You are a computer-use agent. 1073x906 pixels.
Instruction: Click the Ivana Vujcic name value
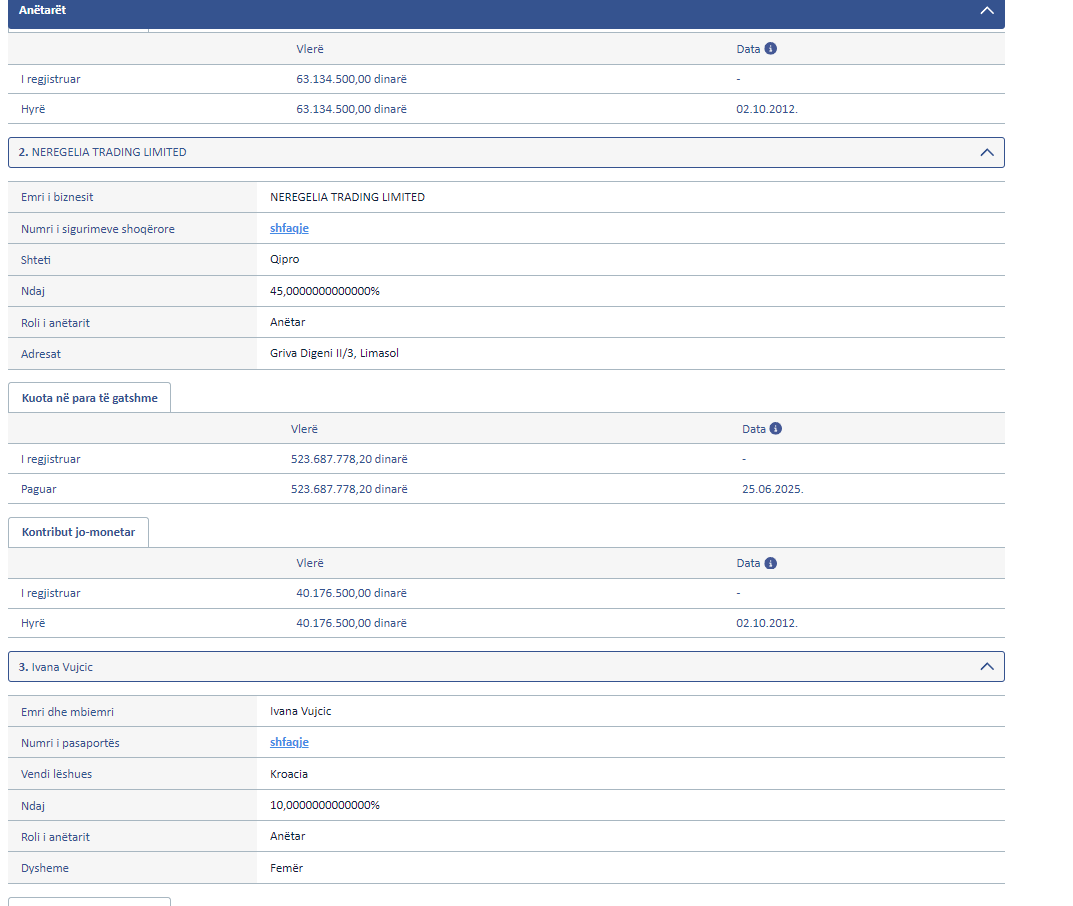[300, 711]
